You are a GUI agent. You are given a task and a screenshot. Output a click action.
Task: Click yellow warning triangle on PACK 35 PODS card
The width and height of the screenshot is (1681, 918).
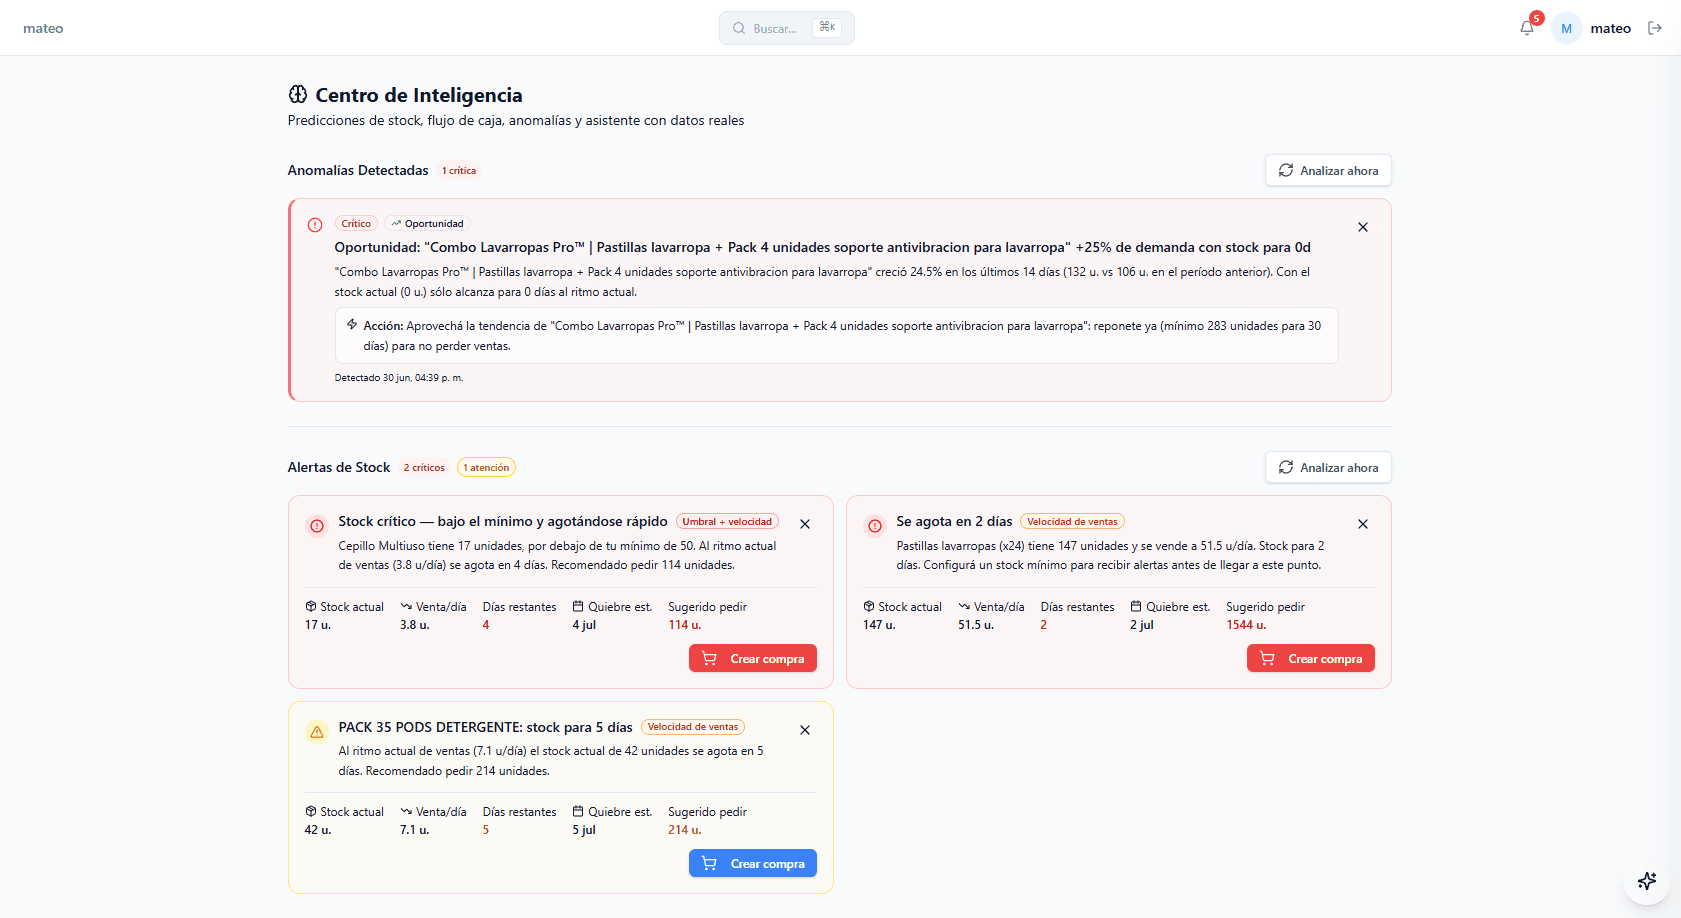click(x=317, y=732)
